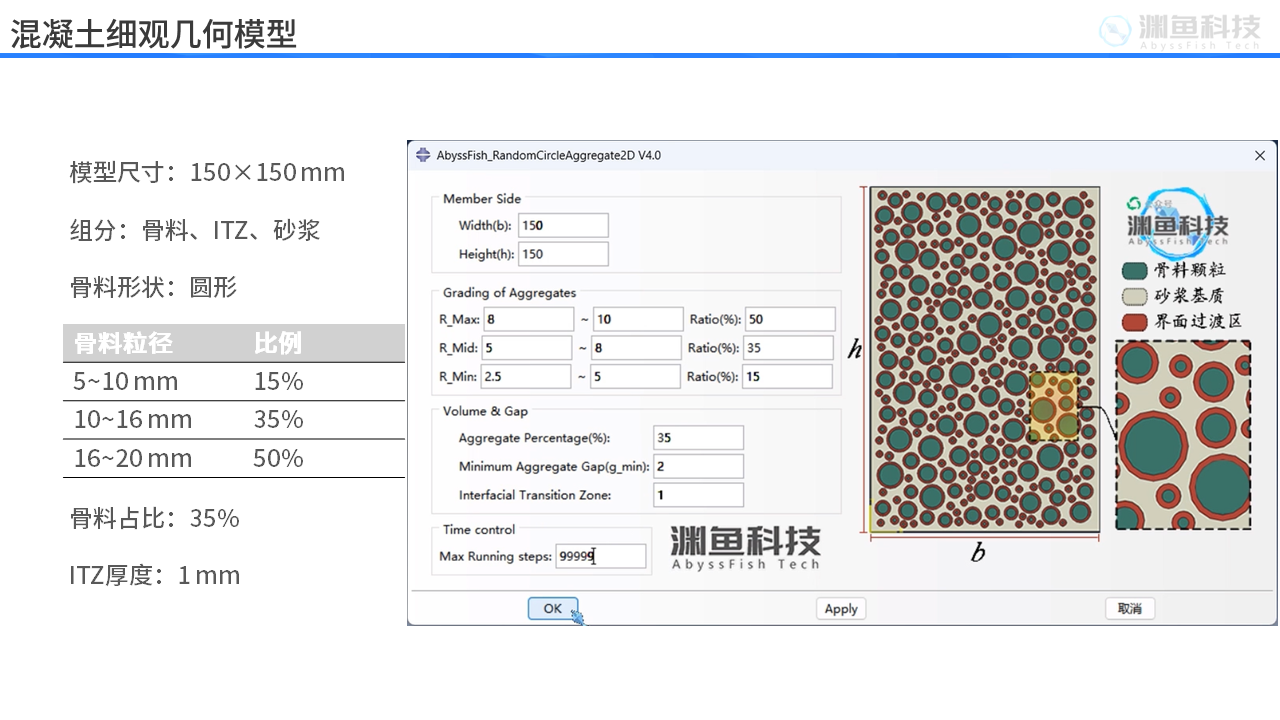Click the red 界面过渡区 legend swatch
The width and height of the screenshot is (1280, 720).
1134,322
